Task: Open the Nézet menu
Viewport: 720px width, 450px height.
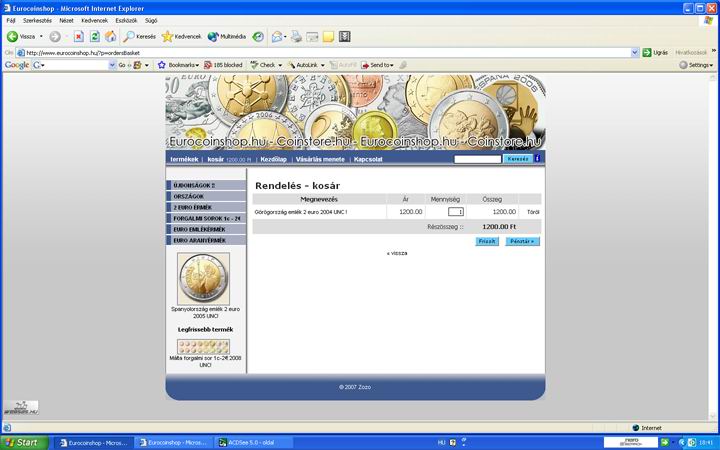Action: tap(66, 21)
